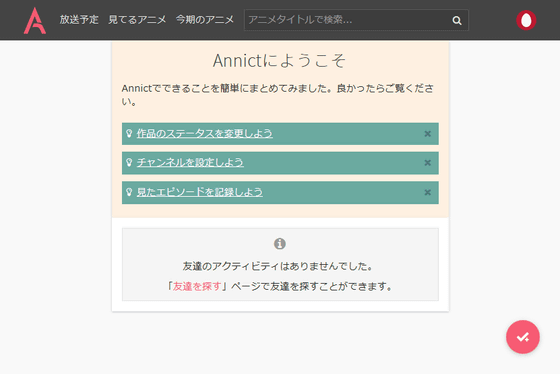Open the 放送予定 menu item
This screenshot has width=560, height=374.
[79, 20]
